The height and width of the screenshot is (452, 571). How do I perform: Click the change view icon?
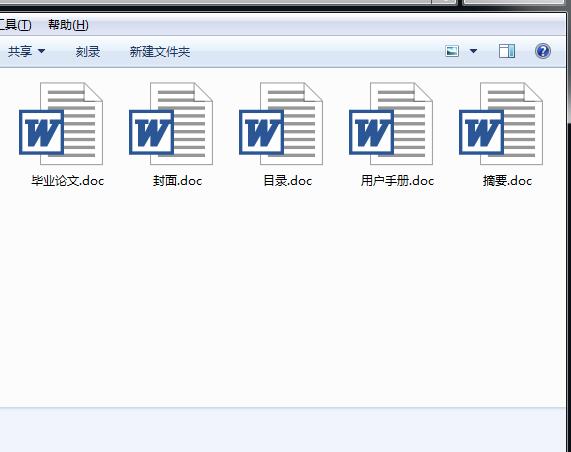[452, 51]
